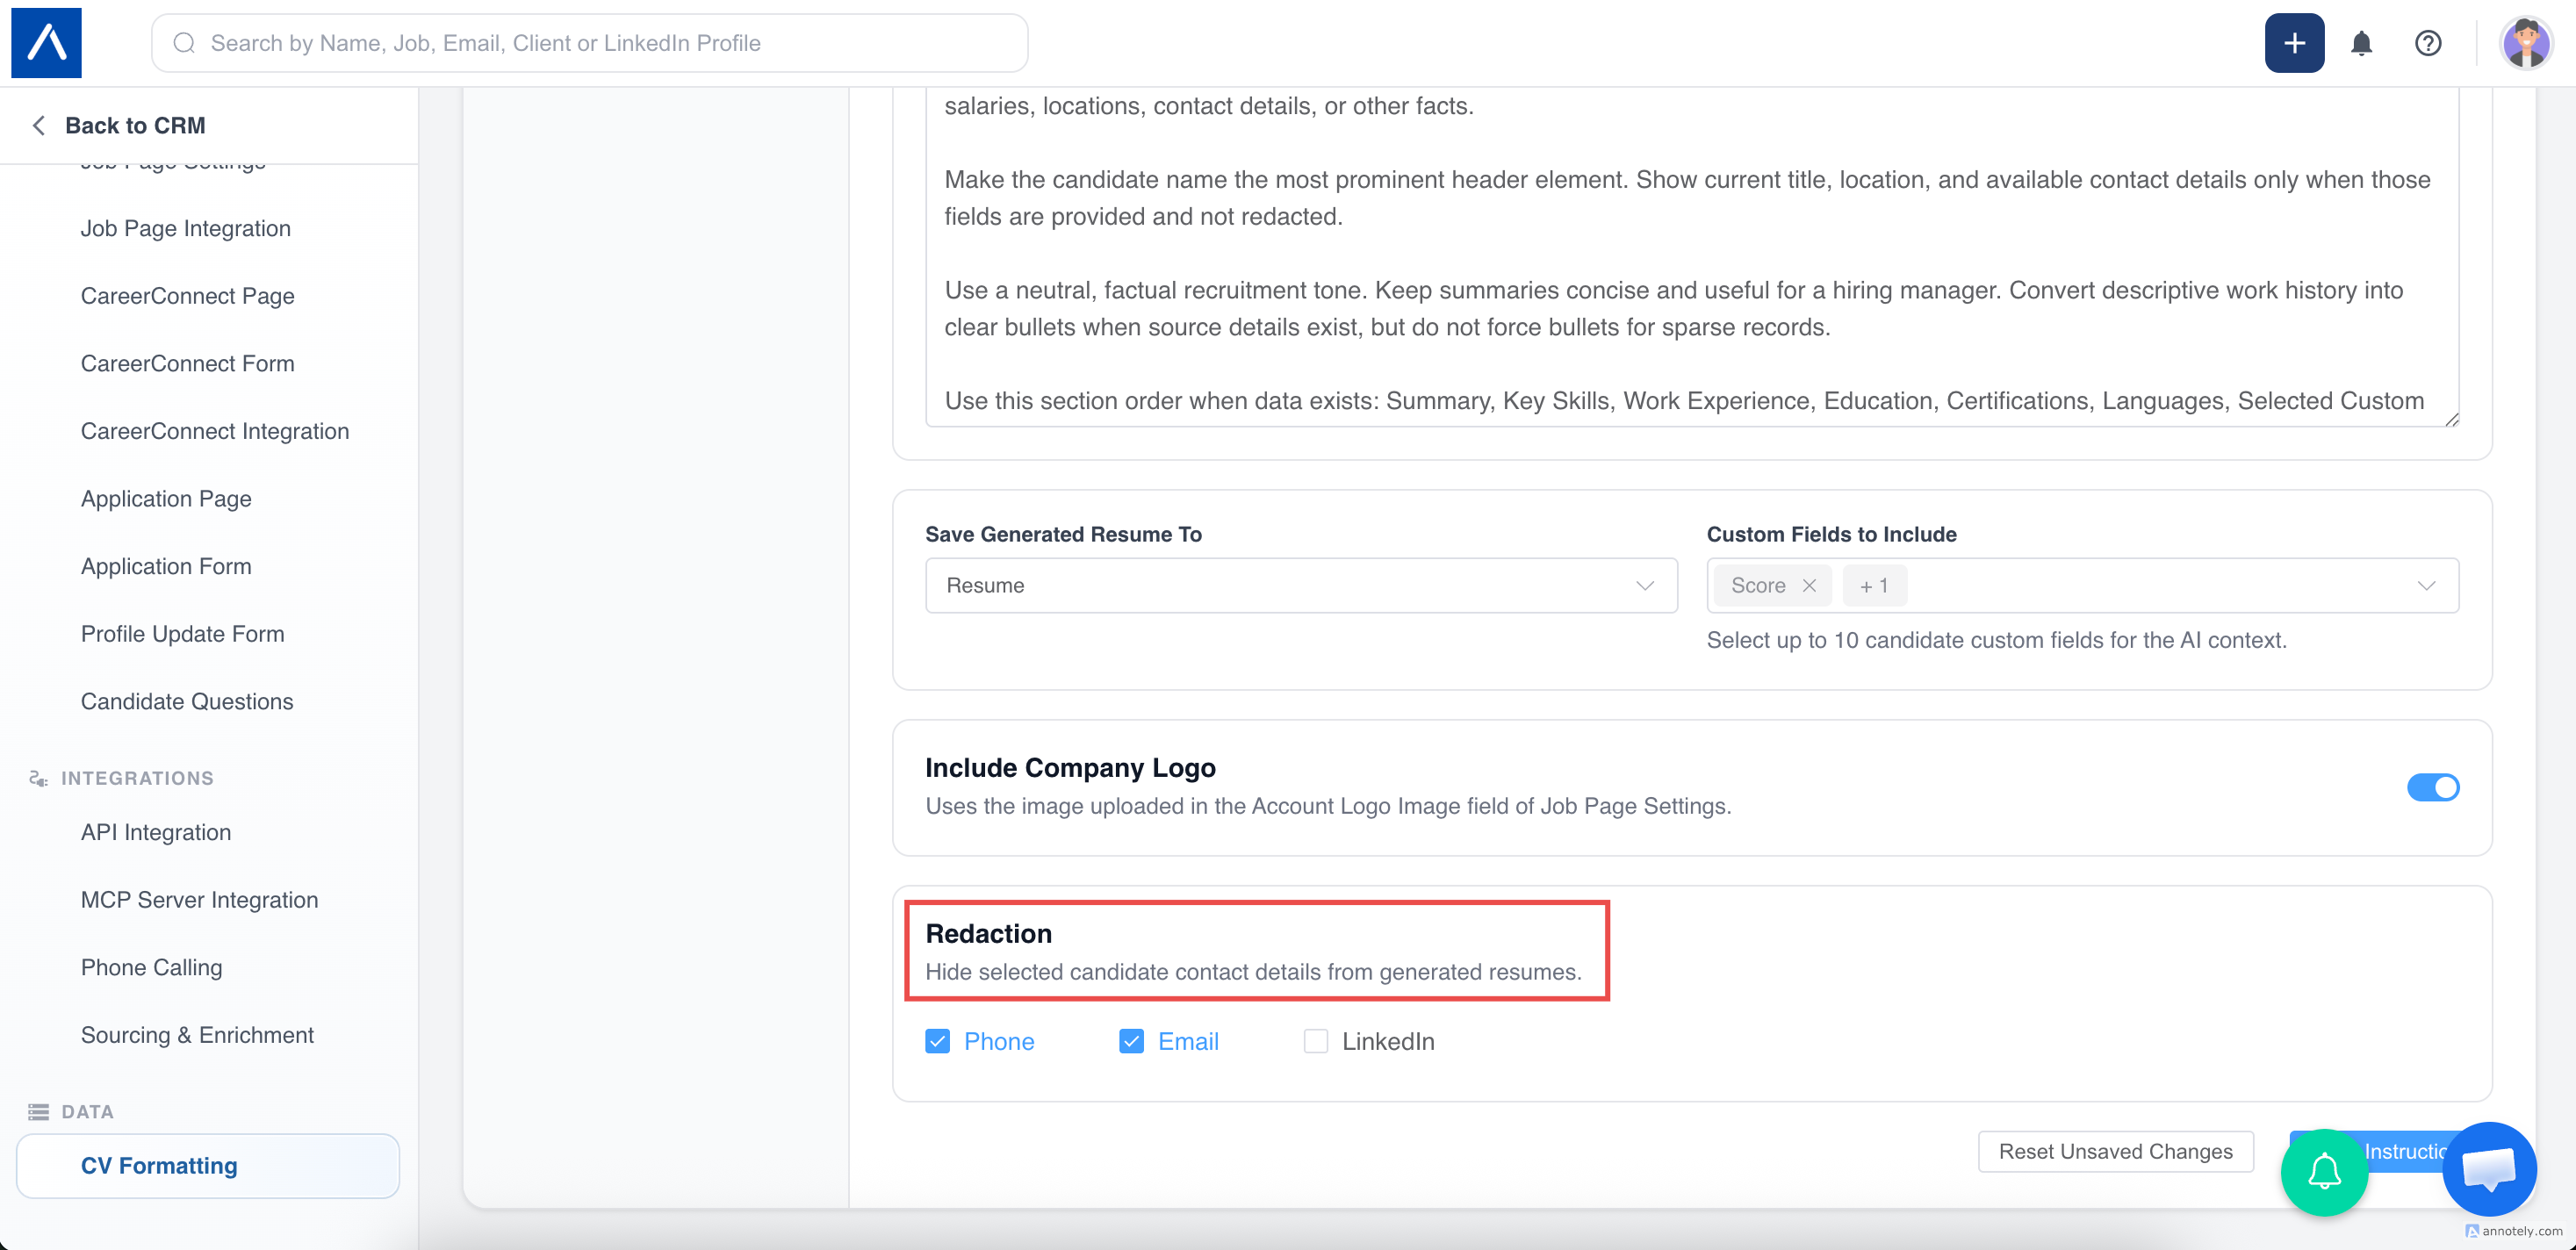The image size is (2576, 1250).
Task: Open CareerConnect Form settings
Action: coord(188,363)
